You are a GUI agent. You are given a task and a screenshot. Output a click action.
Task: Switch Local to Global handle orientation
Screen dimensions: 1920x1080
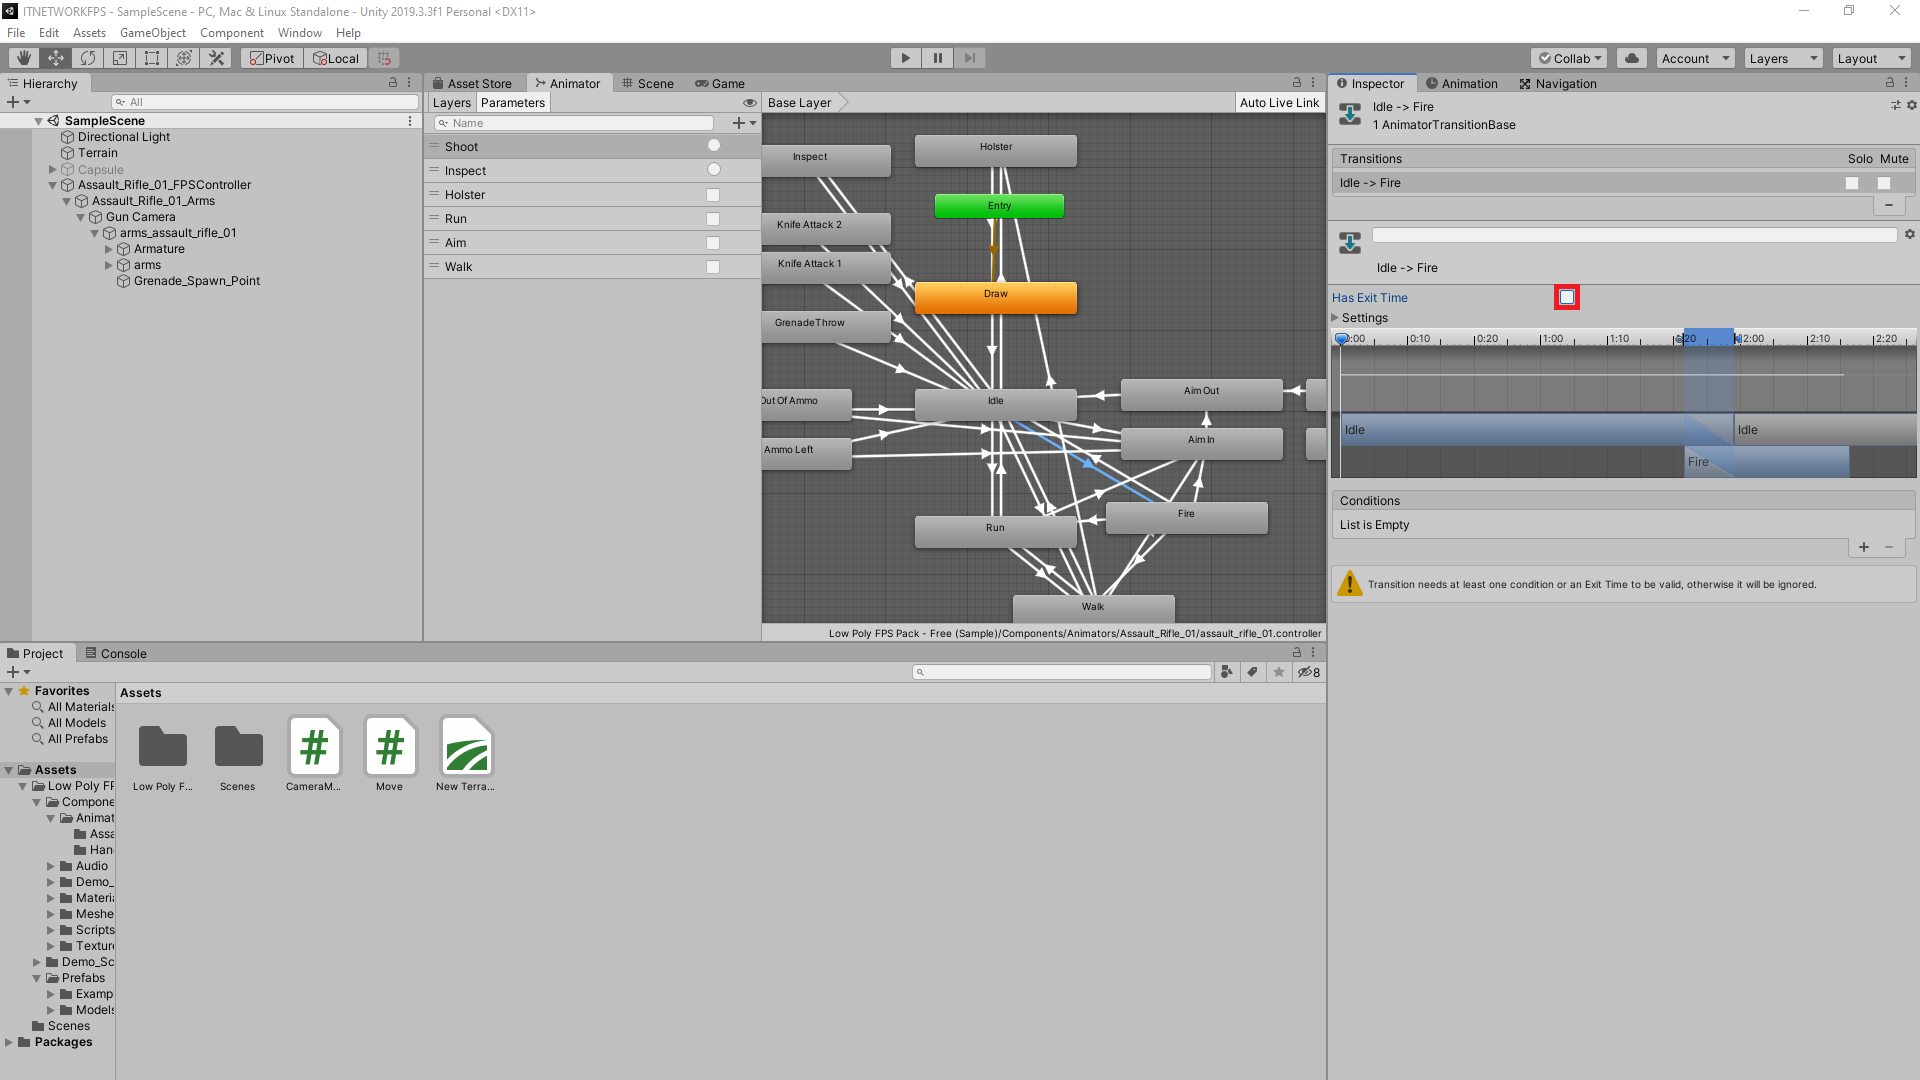[335, 57]
